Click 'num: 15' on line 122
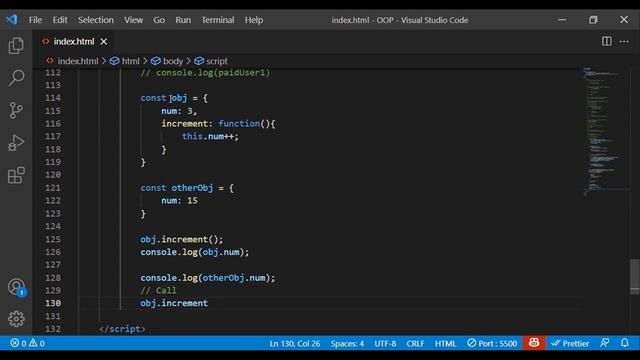This screenshot has width=640, height=360. 179,201
